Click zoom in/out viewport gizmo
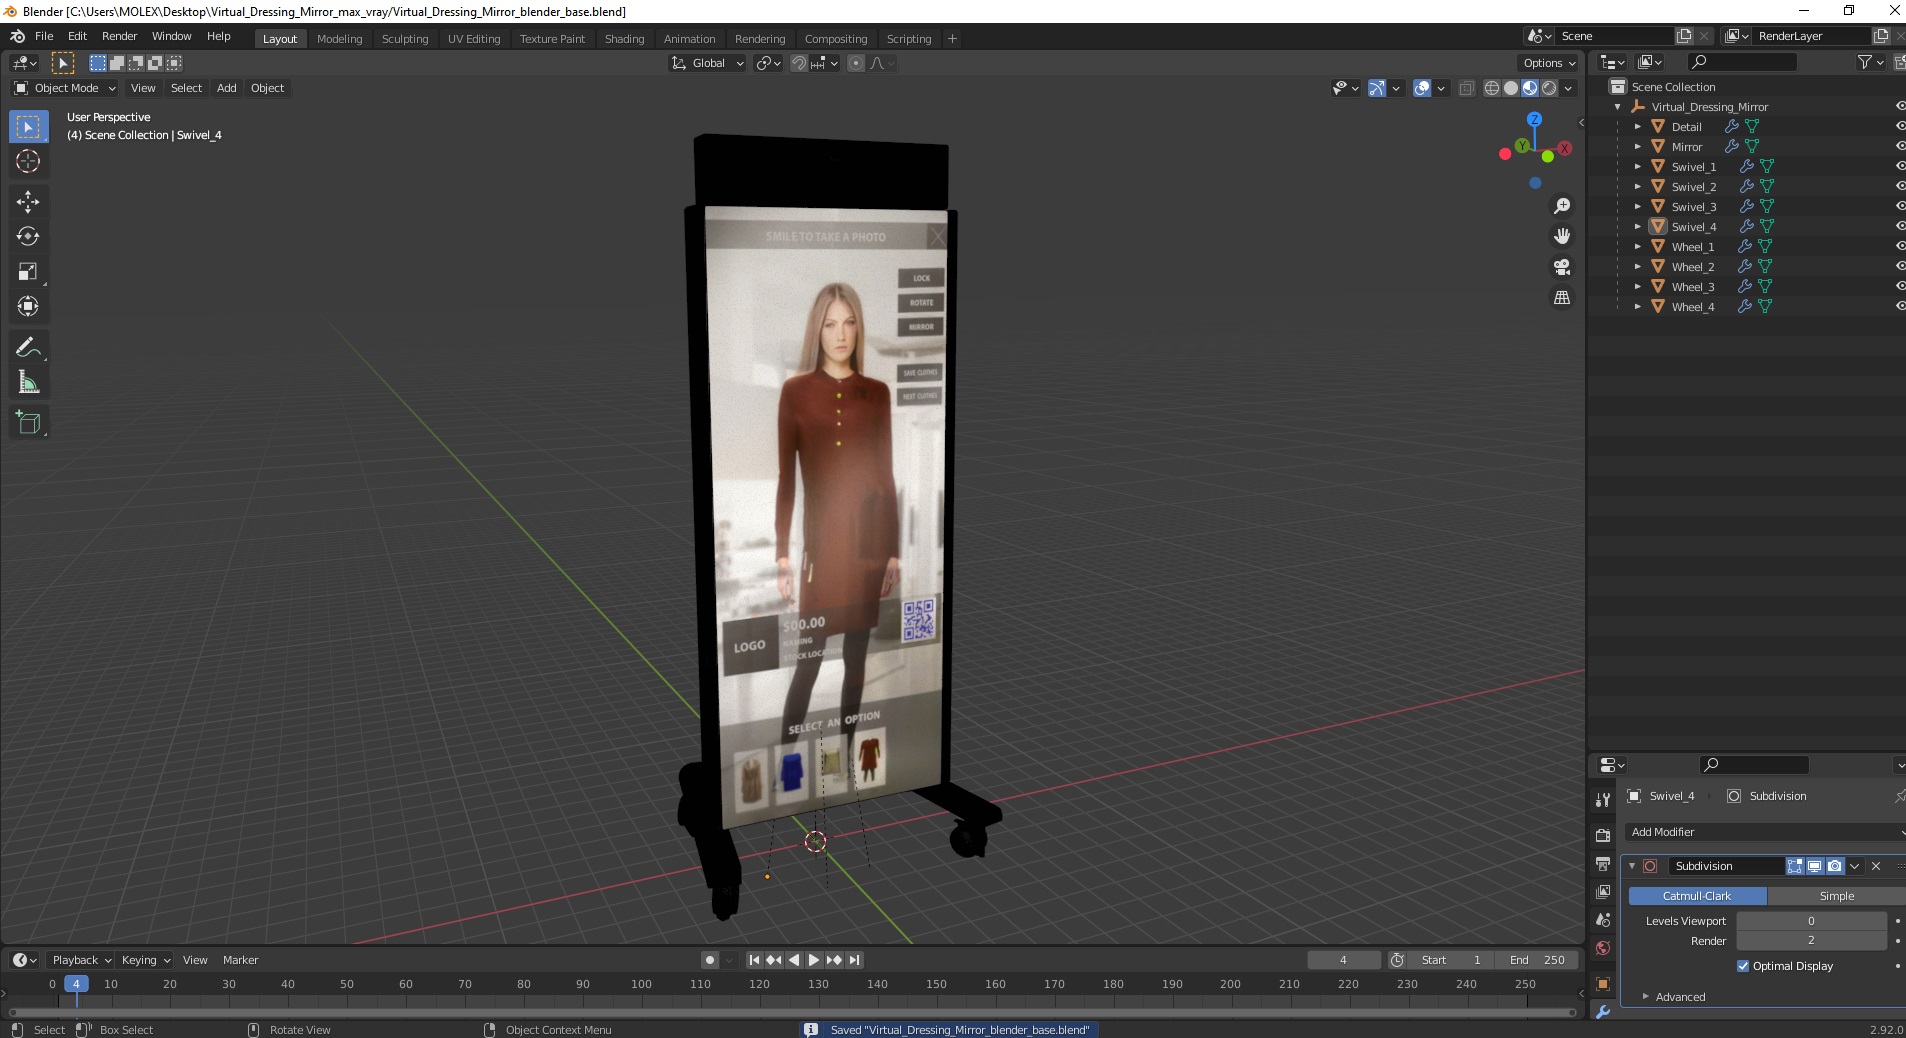 tap(1561, 206)
